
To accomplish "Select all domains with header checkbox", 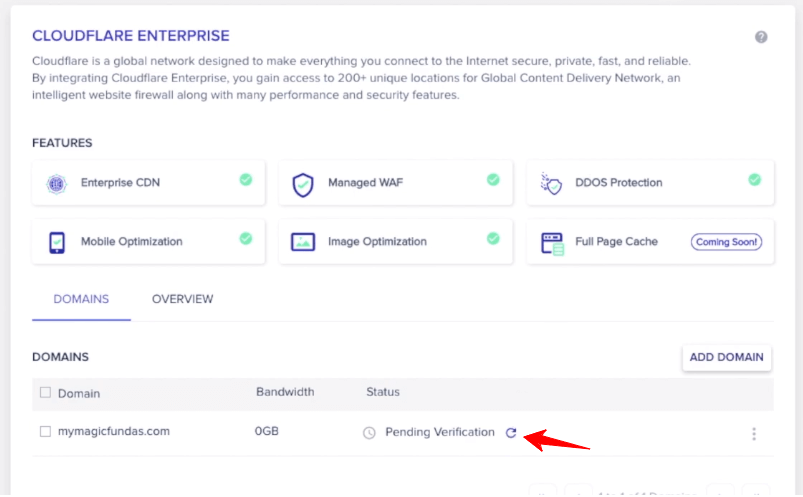I will [x=46, y=392].
